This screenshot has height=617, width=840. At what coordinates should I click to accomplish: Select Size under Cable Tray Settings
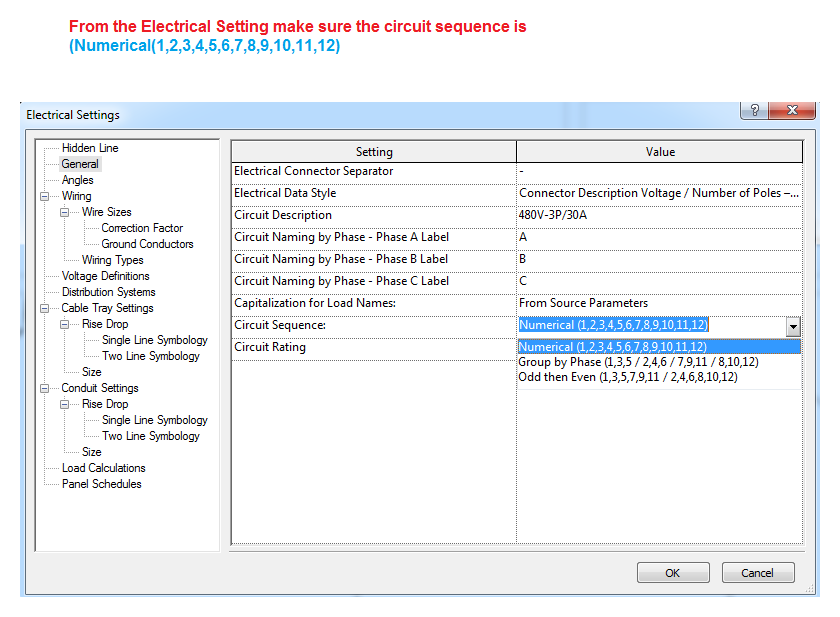92,372
